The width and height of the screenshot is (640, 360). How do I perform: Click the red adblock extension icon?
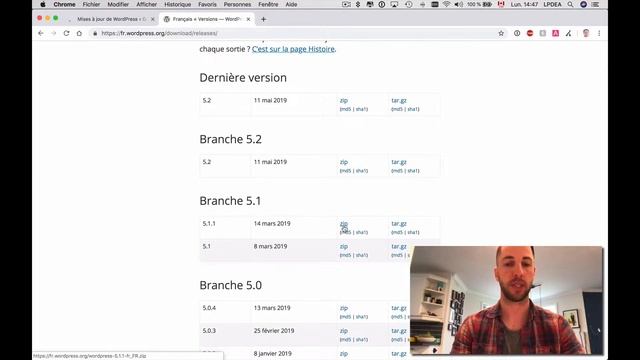pyautogui.click(x=530, y=33)
